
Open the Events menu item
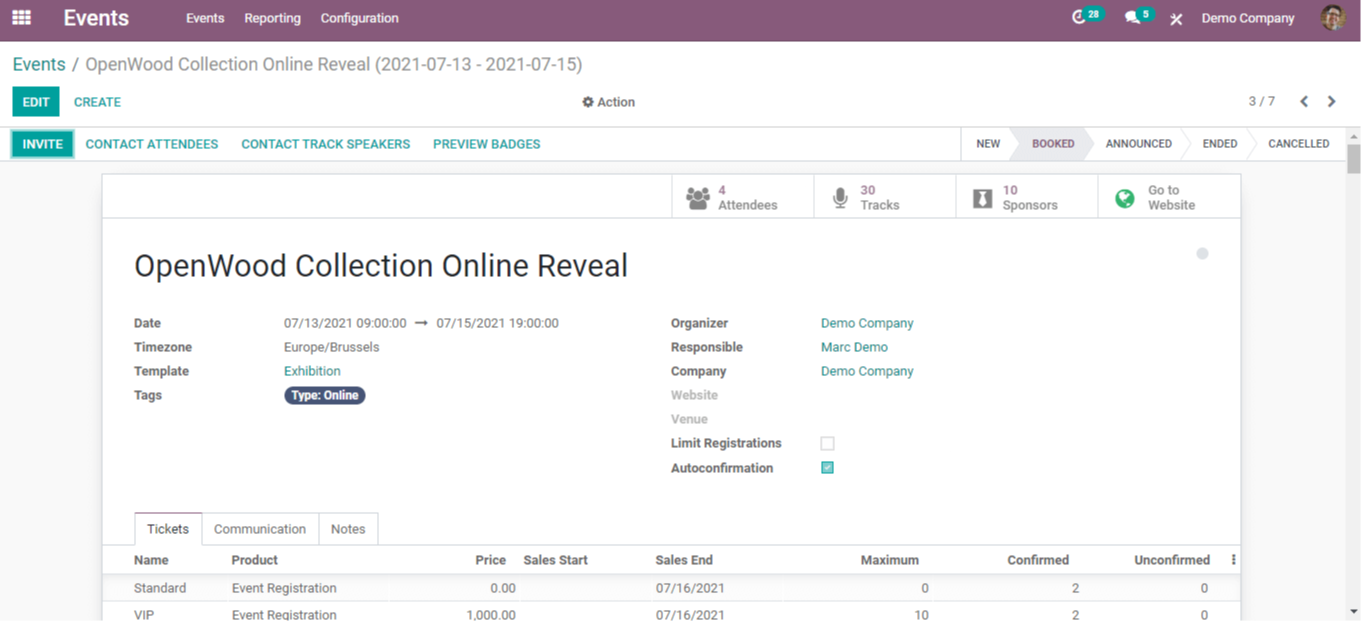pos(205,18)
